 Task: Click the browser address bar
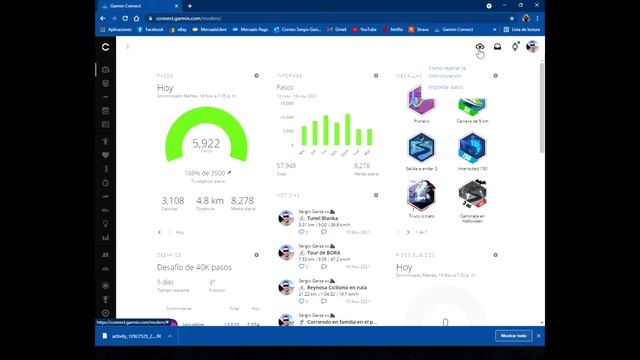click(327, 18)
